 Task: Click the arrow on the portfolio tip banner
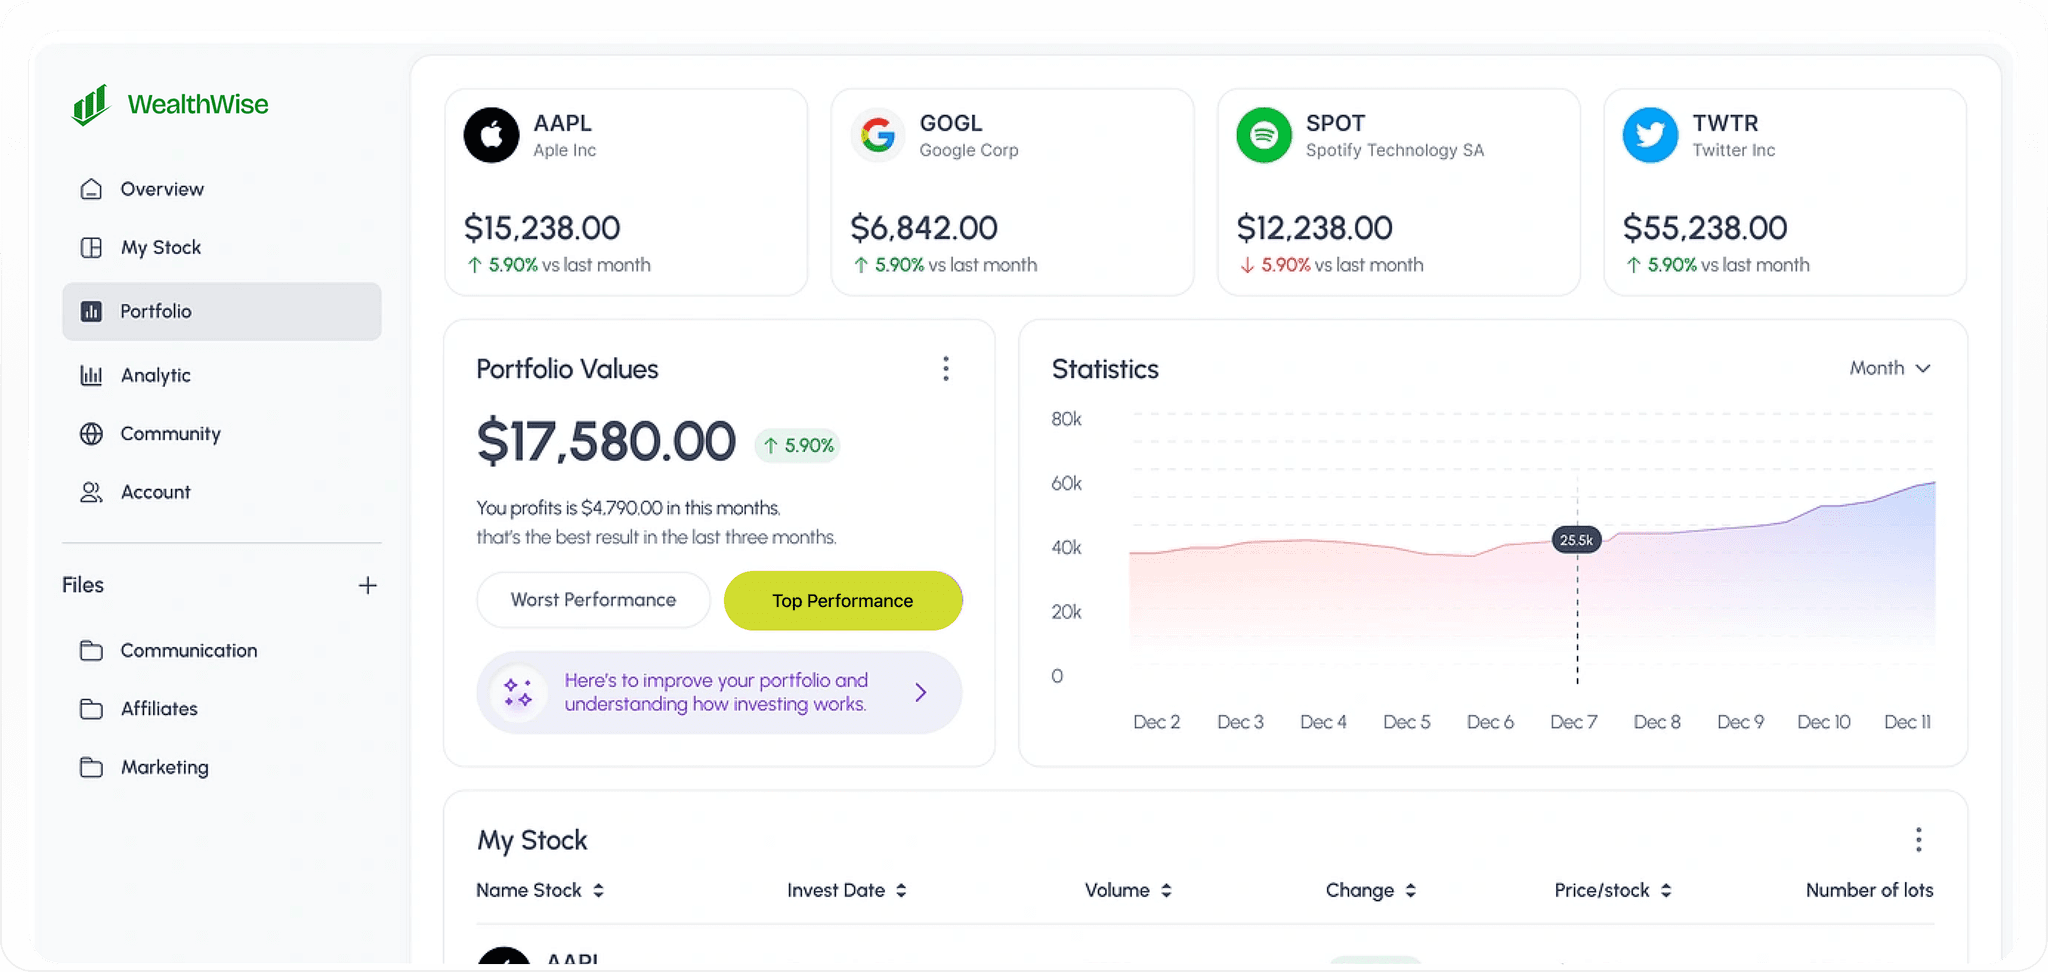[x=921, y=692]
